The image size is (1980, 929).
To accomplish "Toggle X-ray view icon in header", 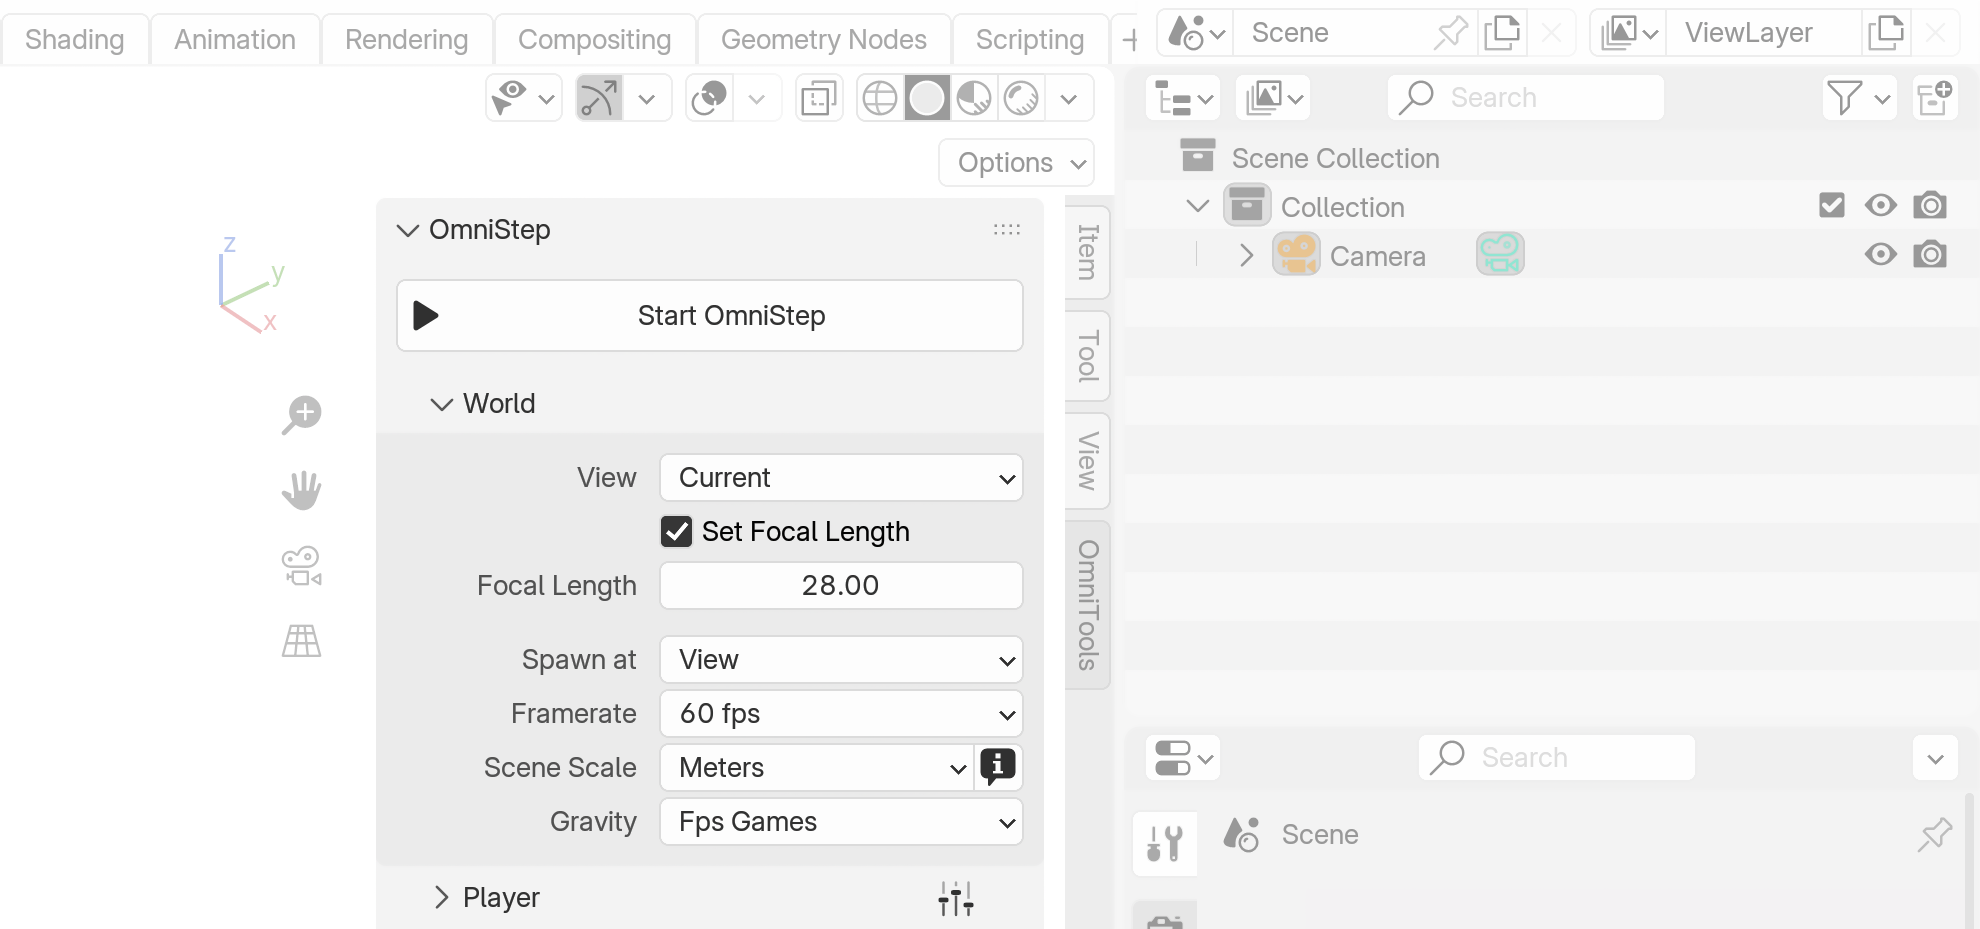I will click(x=818, y=98).
